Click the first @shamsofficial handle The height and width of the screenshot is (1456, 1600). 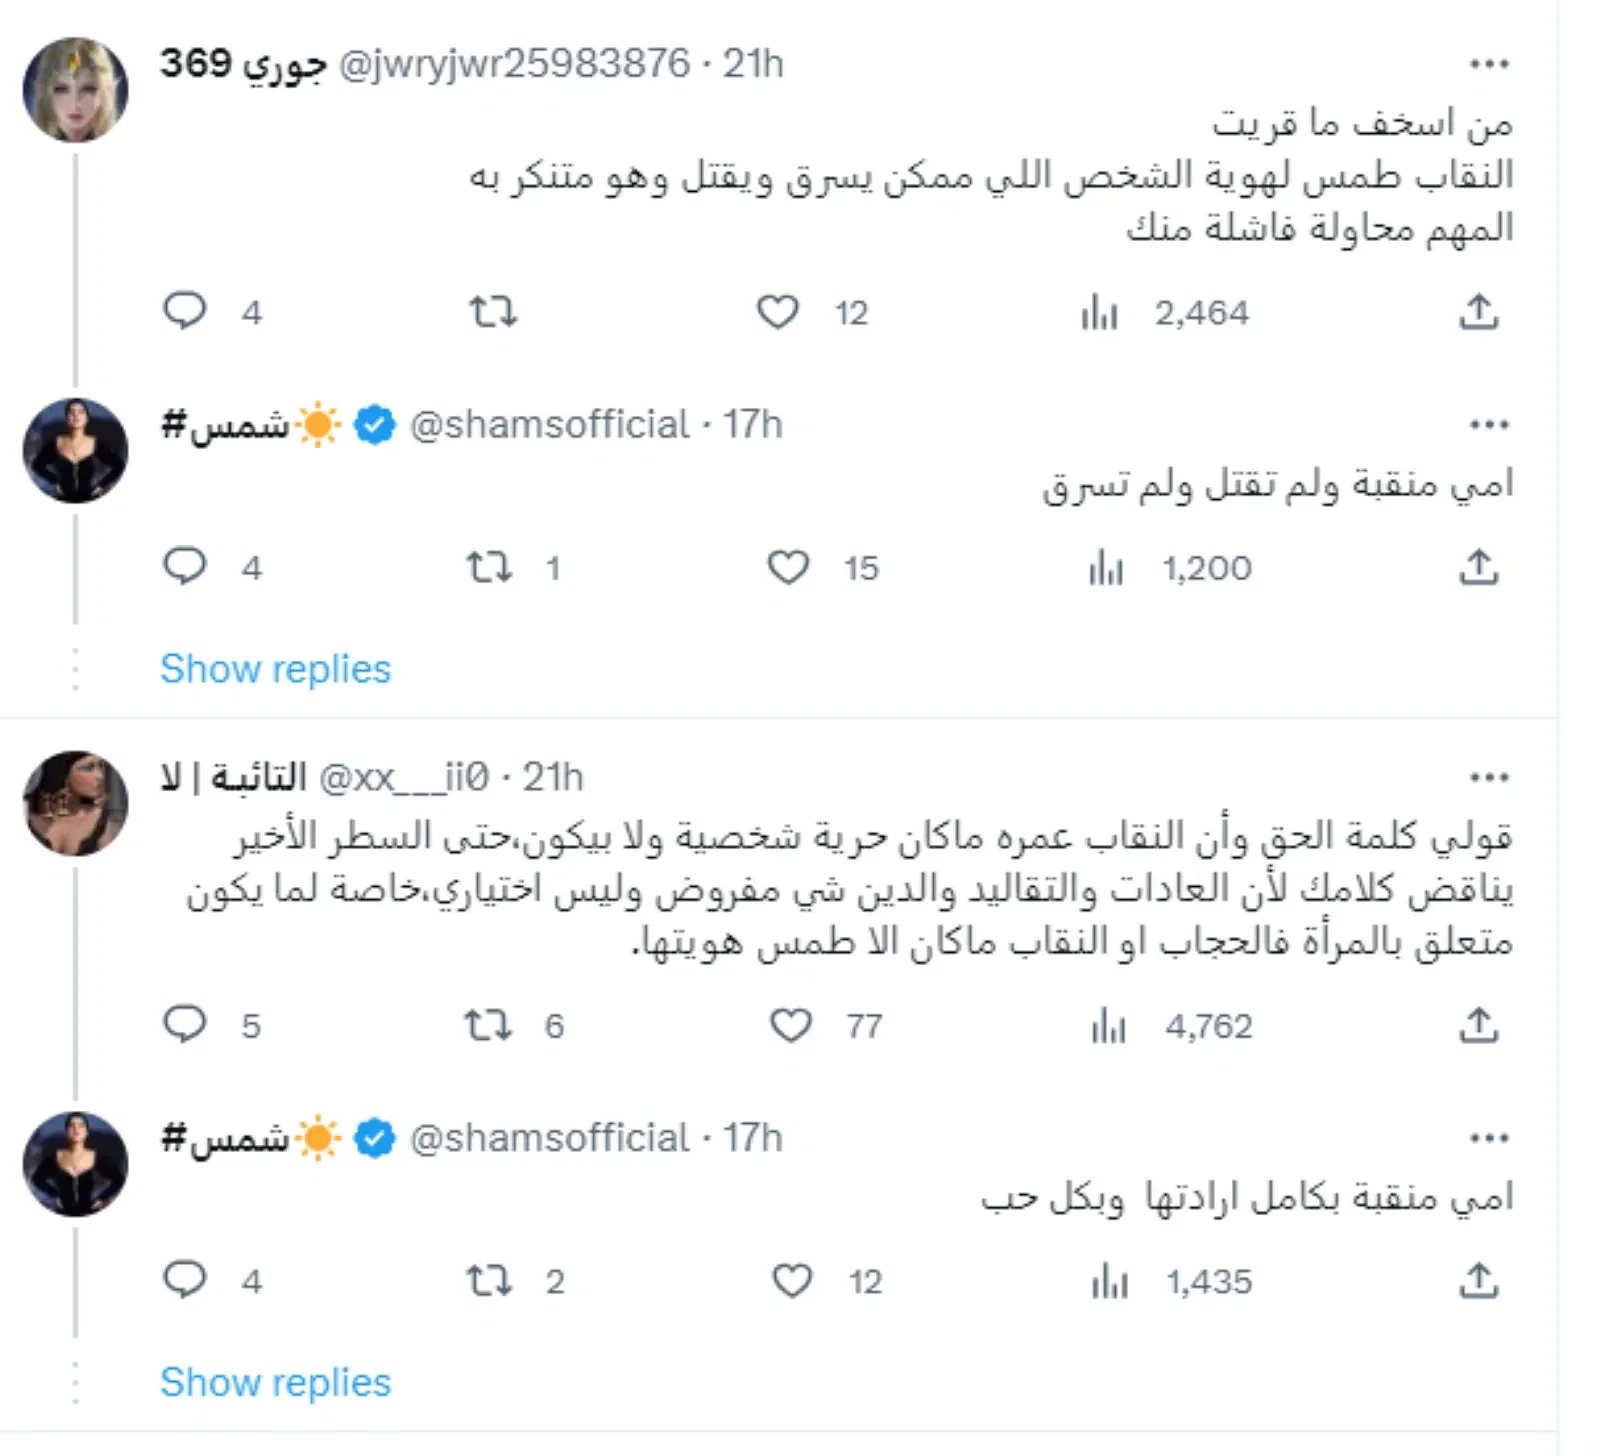[549, 425]
